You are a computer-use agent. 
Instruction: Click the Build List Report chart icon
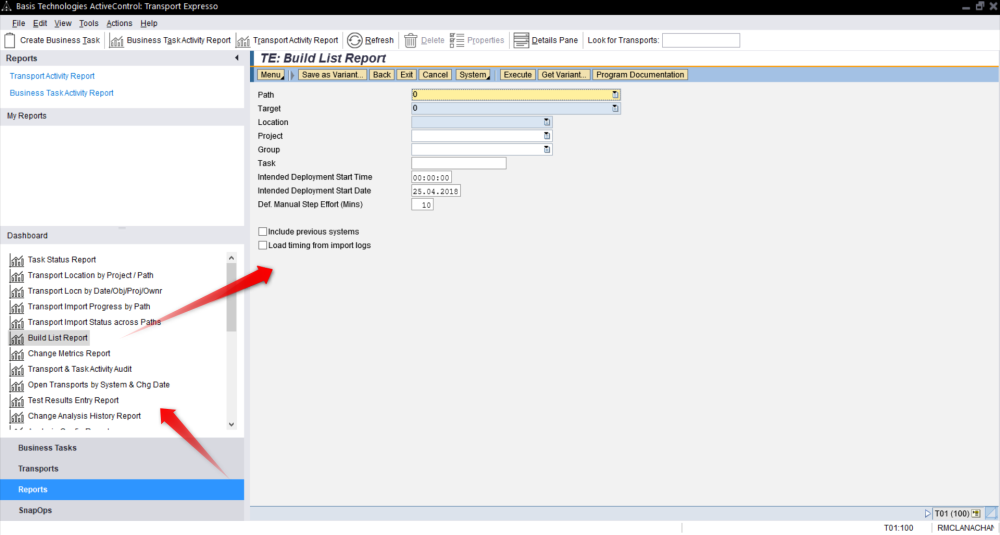pos(17,339)
